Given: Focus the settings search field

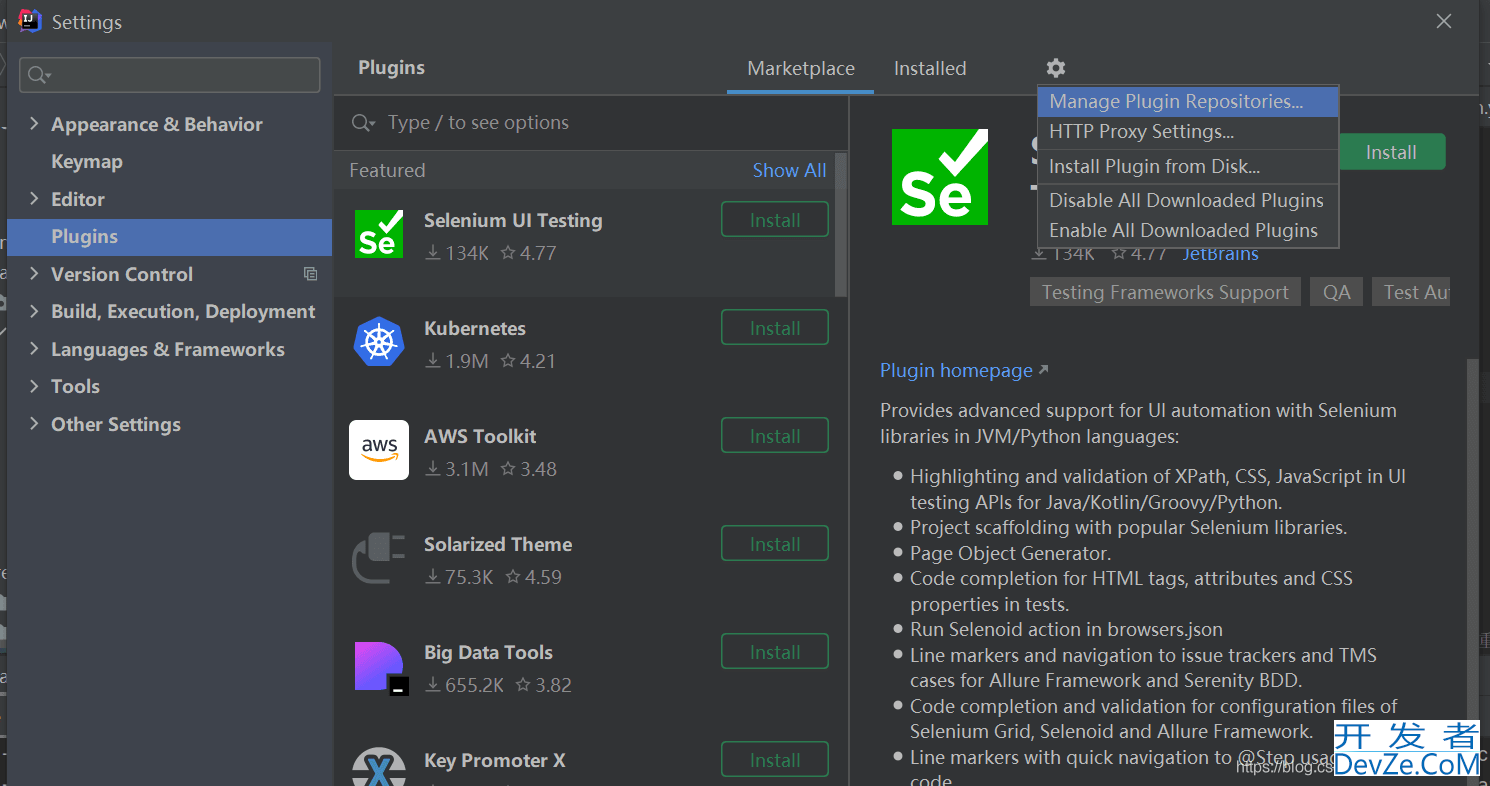Looking at the screenshot, I should [170, 75].
